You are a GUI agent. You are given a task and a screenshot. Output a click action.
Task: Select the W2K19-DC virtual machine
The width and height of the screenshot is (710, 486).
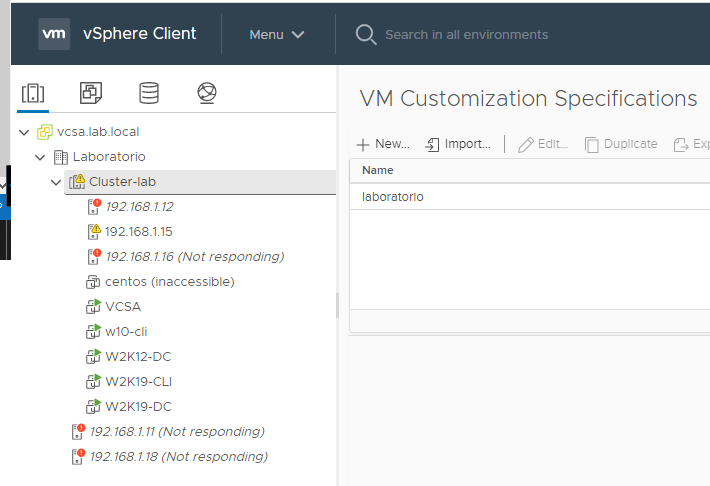pos(138,406)
